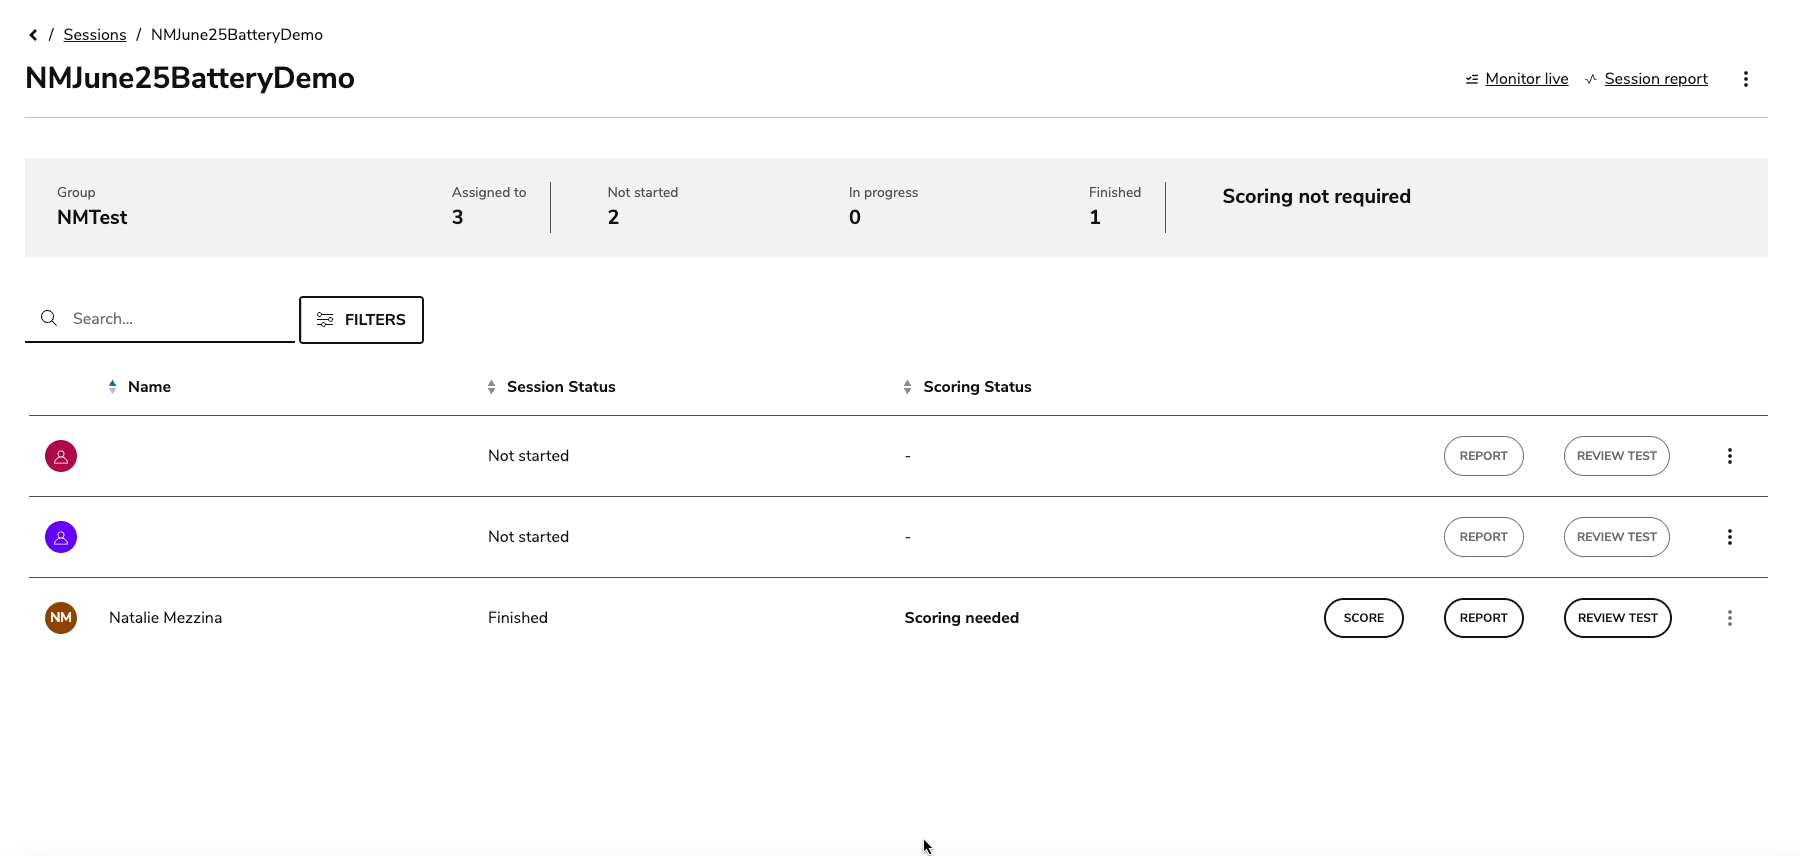Screen dimensions: 1800x856
Task: Sort the table by Scoring Status
Action: coord(976,387)
